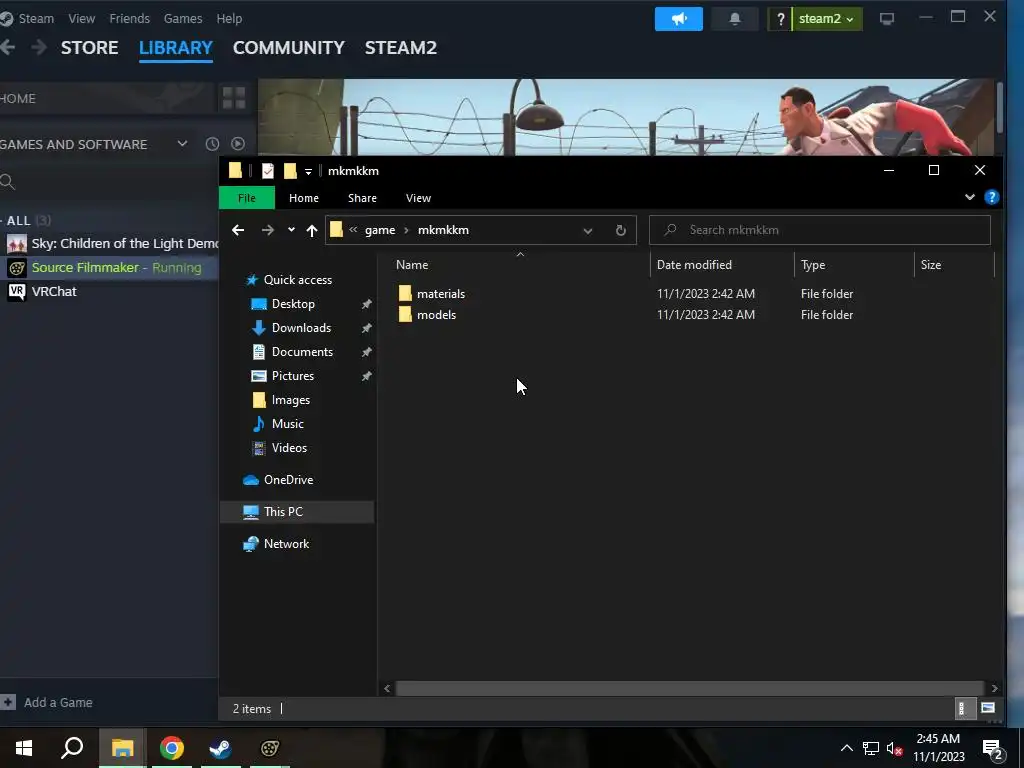Image resolution: width=1024 pixels, height=768 pixels.
Task: Open Steam Big Picture mode monitor icon
Action: pos(887,19)
